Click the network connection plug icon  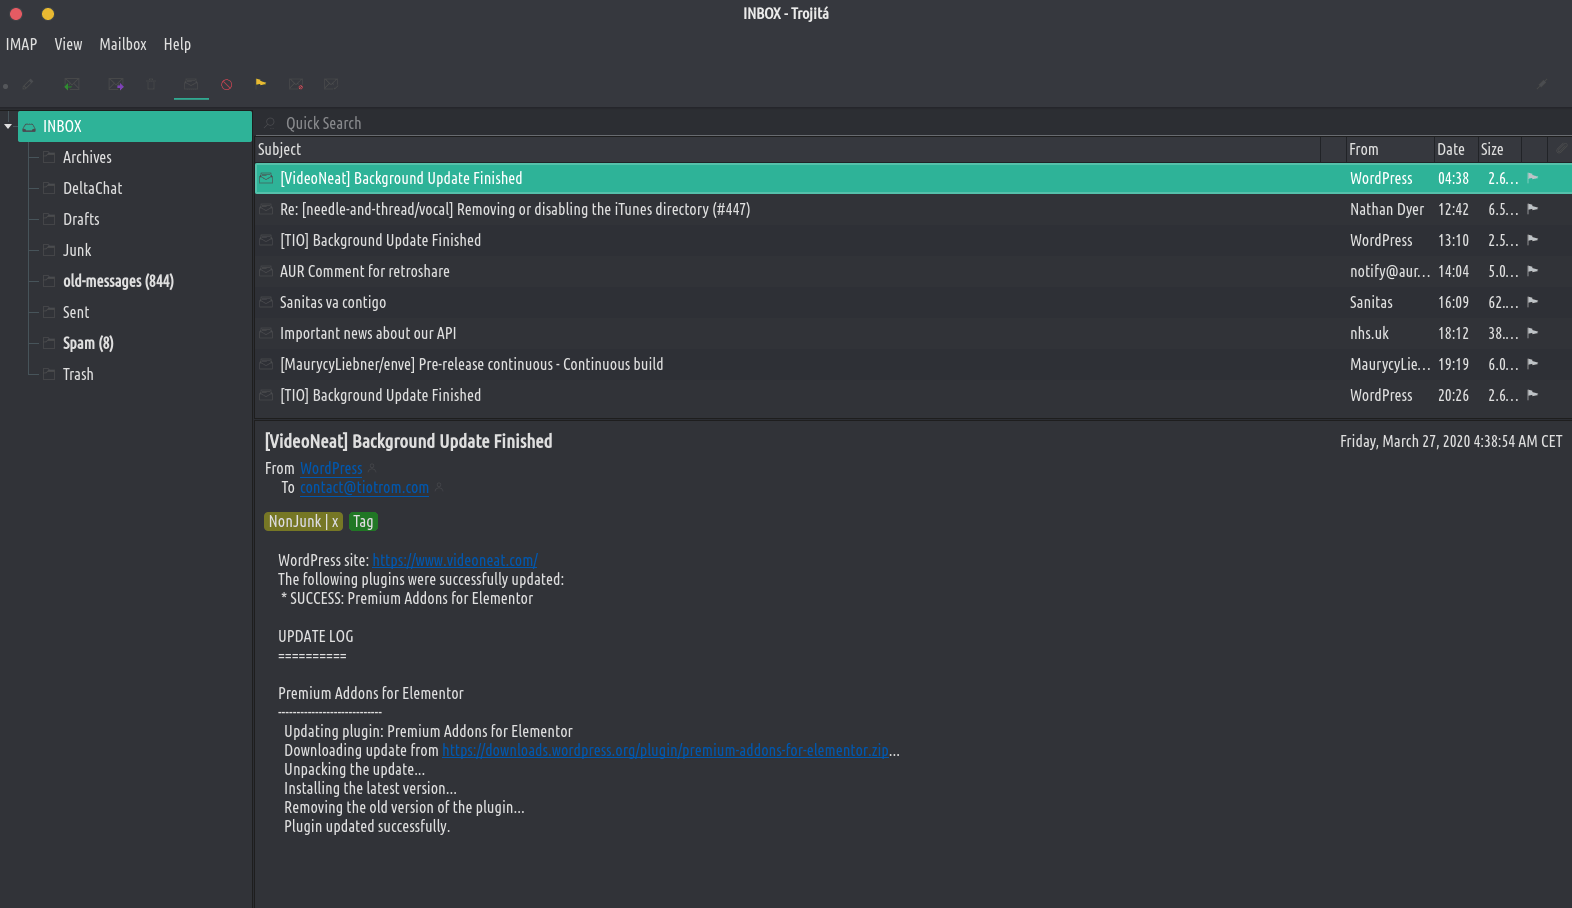point(1542,85)
